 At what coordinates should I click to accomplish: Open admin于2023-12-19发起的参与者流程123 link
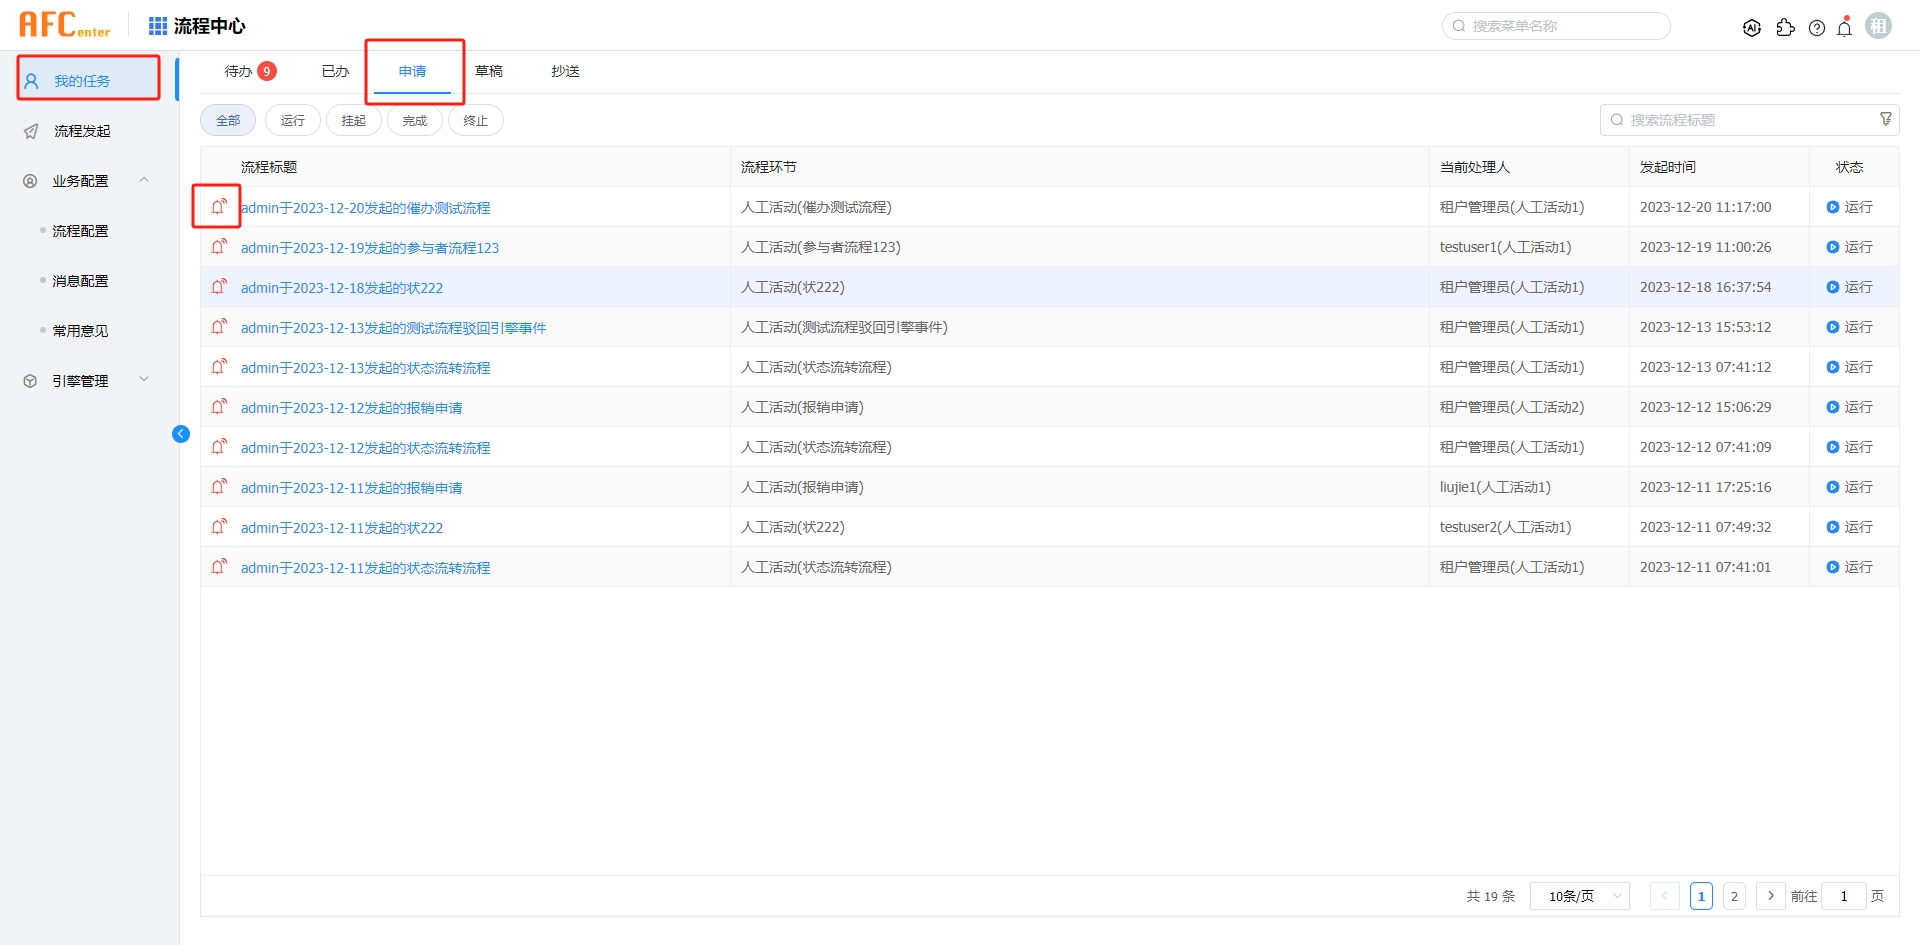[369, 248]
